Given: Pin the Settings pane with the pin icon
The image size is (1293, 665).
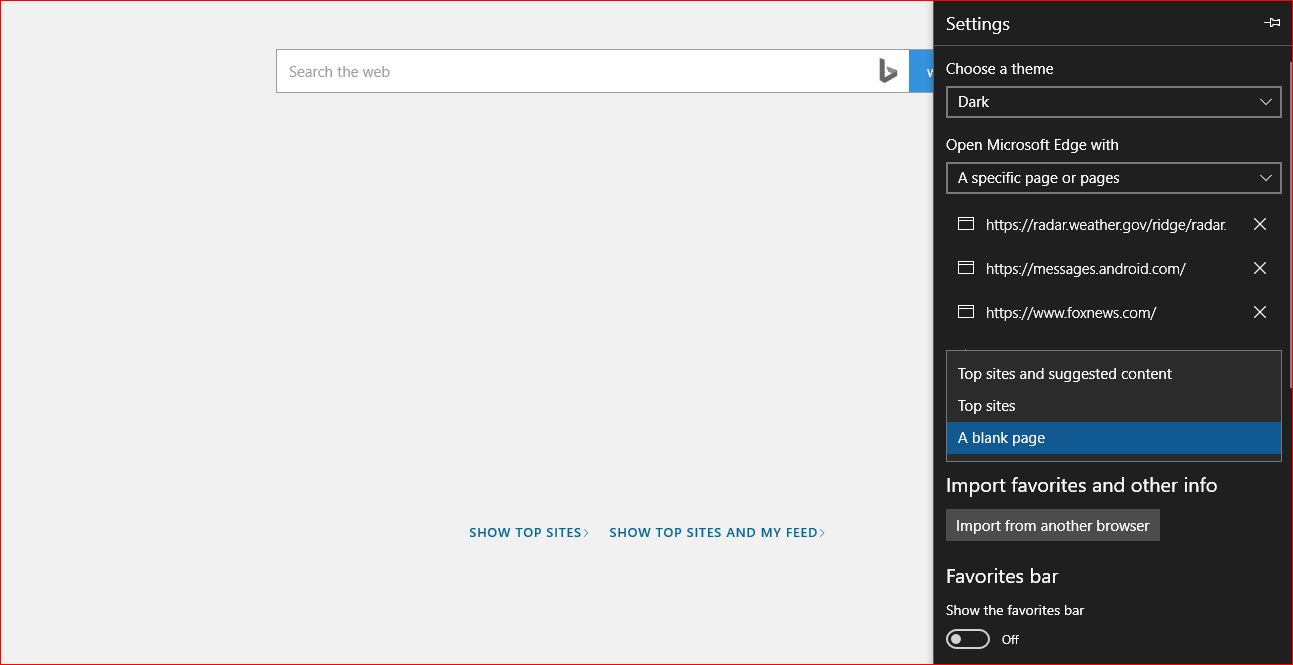Looking at the screenshot, I should click(x=1272, y=23).
